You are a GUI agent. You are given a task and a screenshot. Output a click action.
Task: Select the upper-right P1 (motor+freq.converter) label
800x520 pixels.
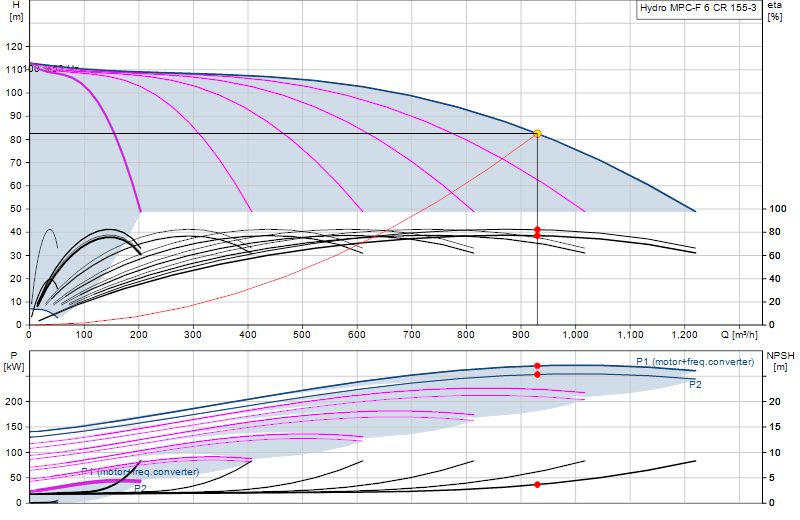tap(695, 362)
